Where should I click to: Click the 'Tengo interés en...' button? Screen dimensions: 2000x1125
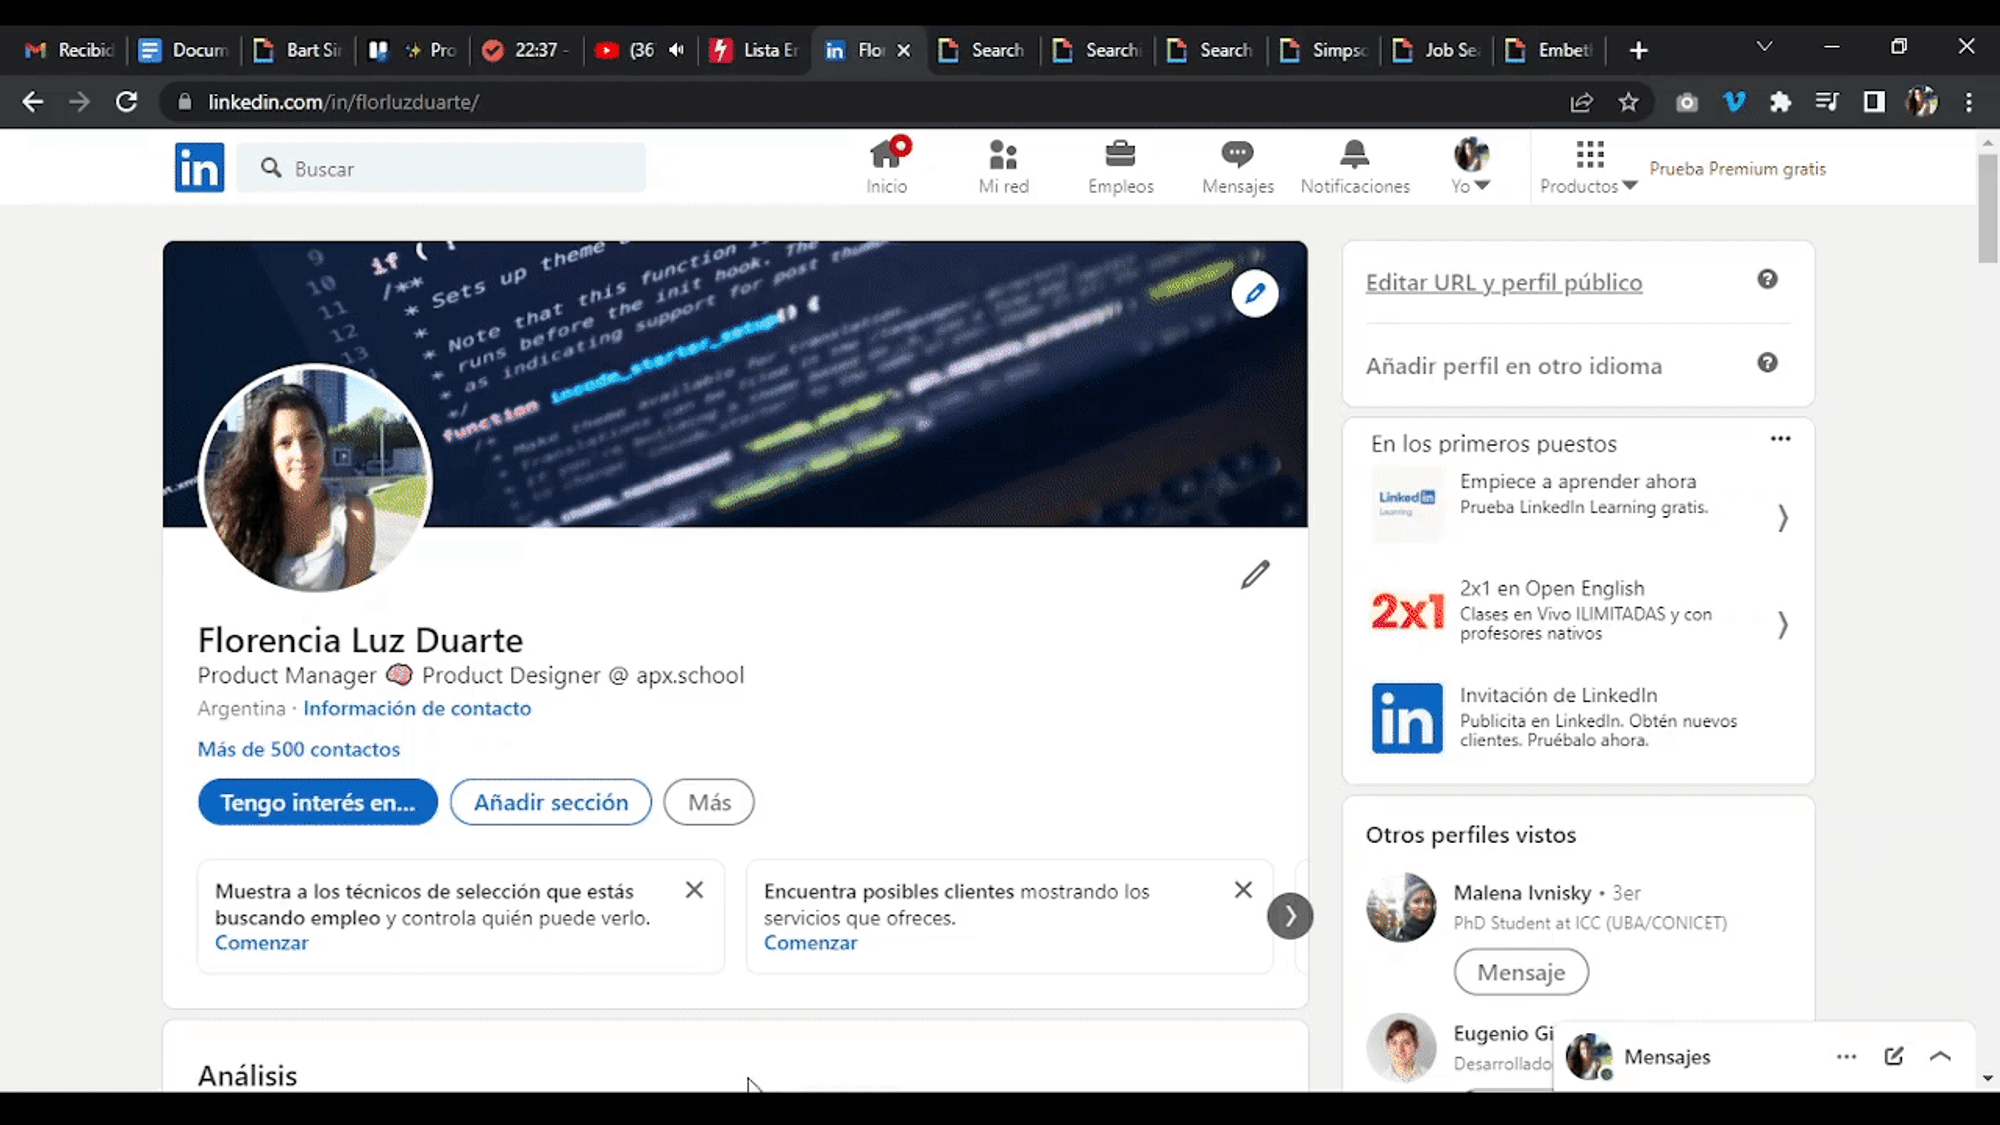pyautogui.click(x=317, y=802)
